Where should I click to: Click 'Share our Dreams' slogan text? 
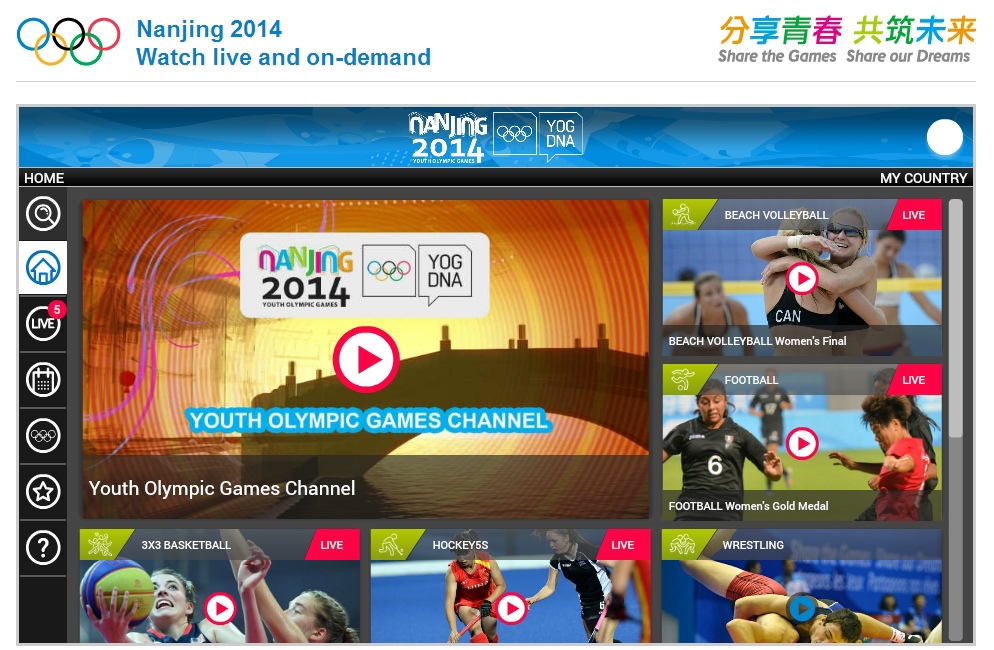click(x=908, y=56)
